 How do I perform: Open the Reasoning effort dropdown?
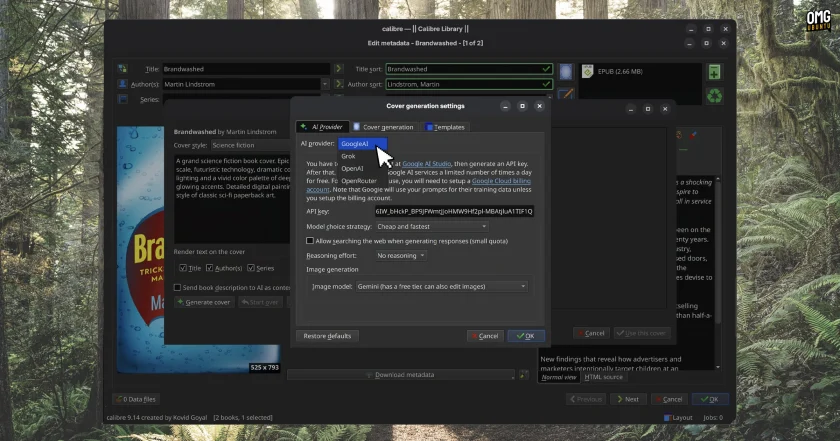[x=401, y=256]
